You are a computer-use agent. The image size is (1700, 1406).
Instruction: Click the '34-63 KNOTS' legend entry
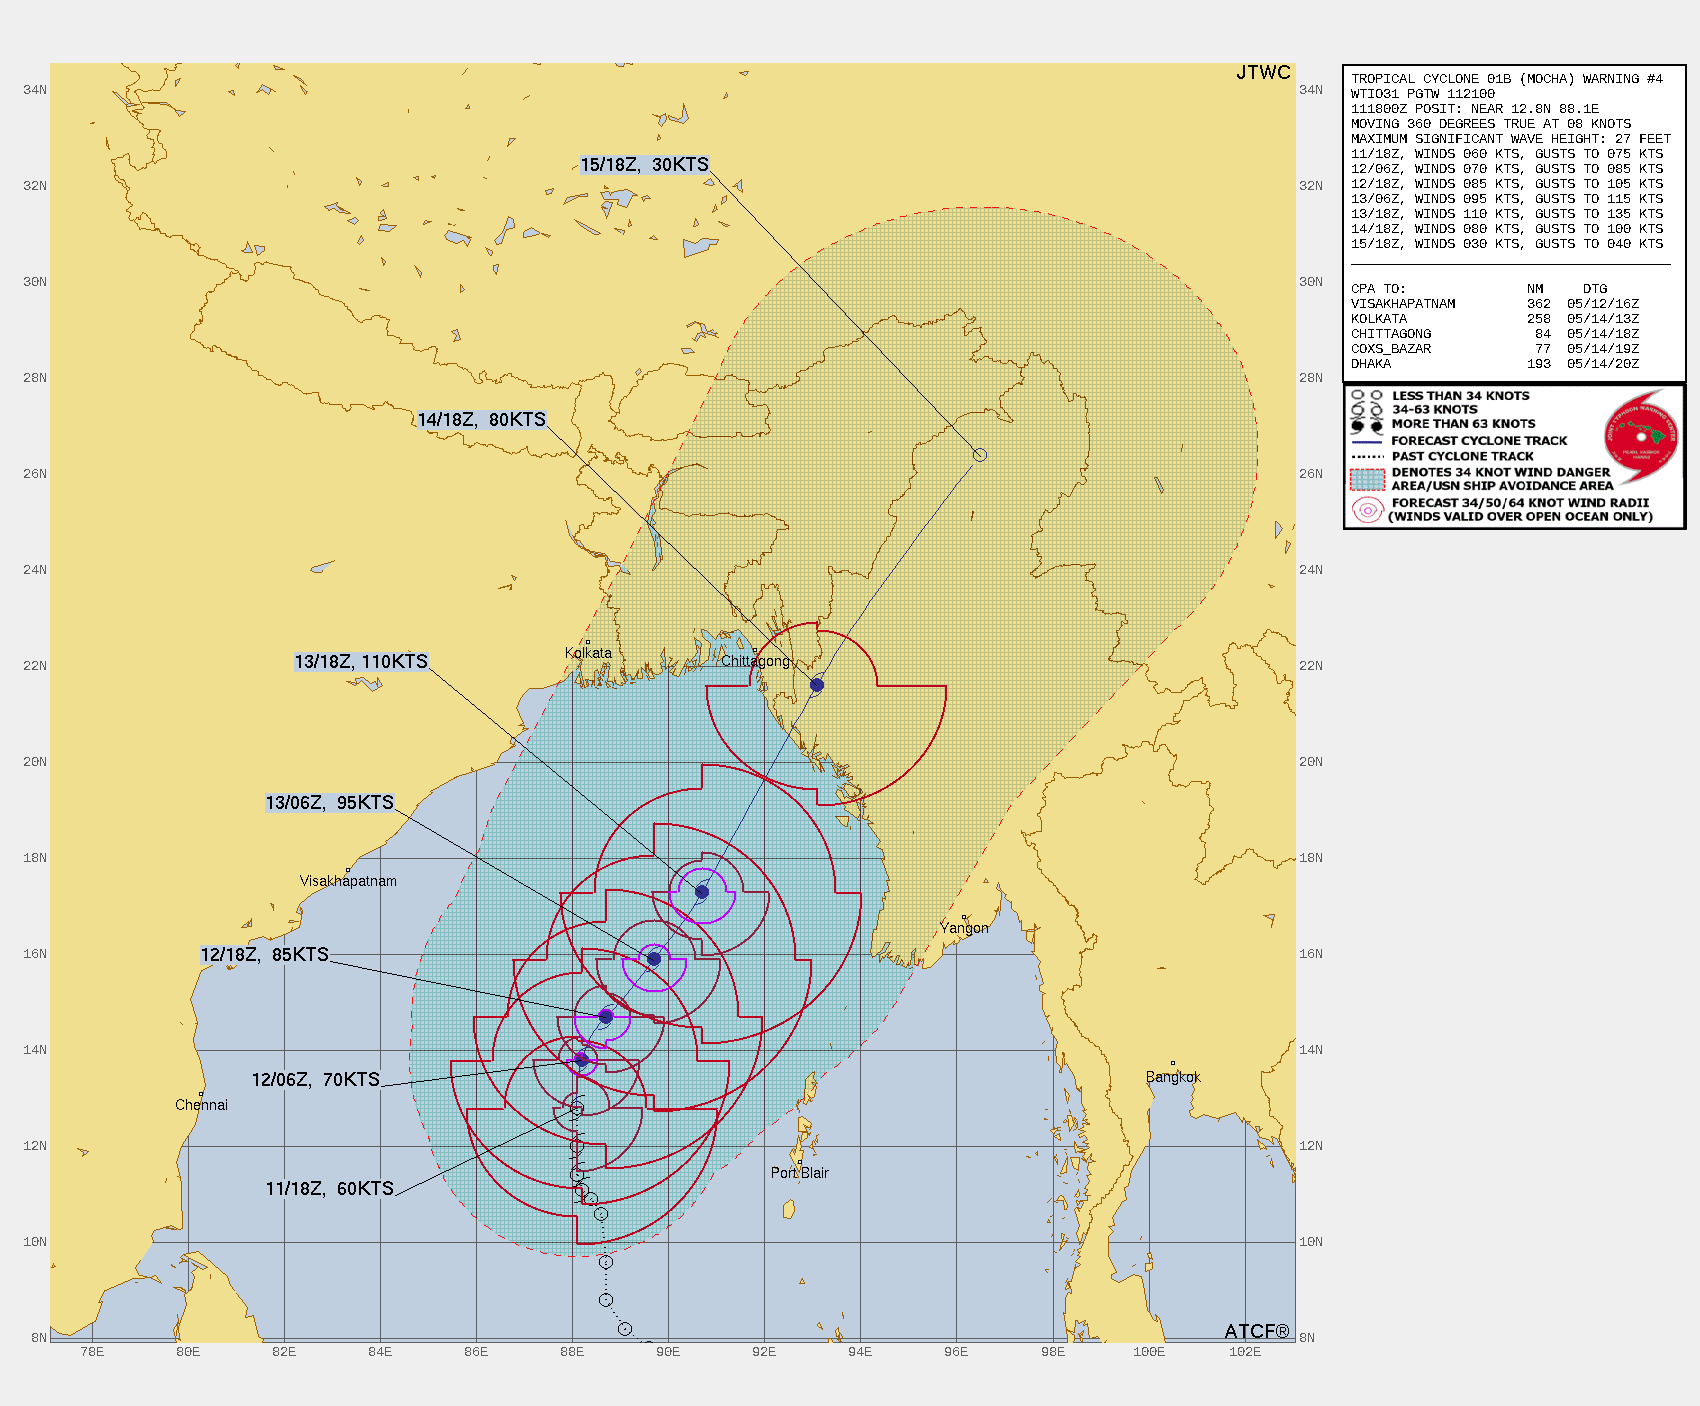click(1434, 410)
